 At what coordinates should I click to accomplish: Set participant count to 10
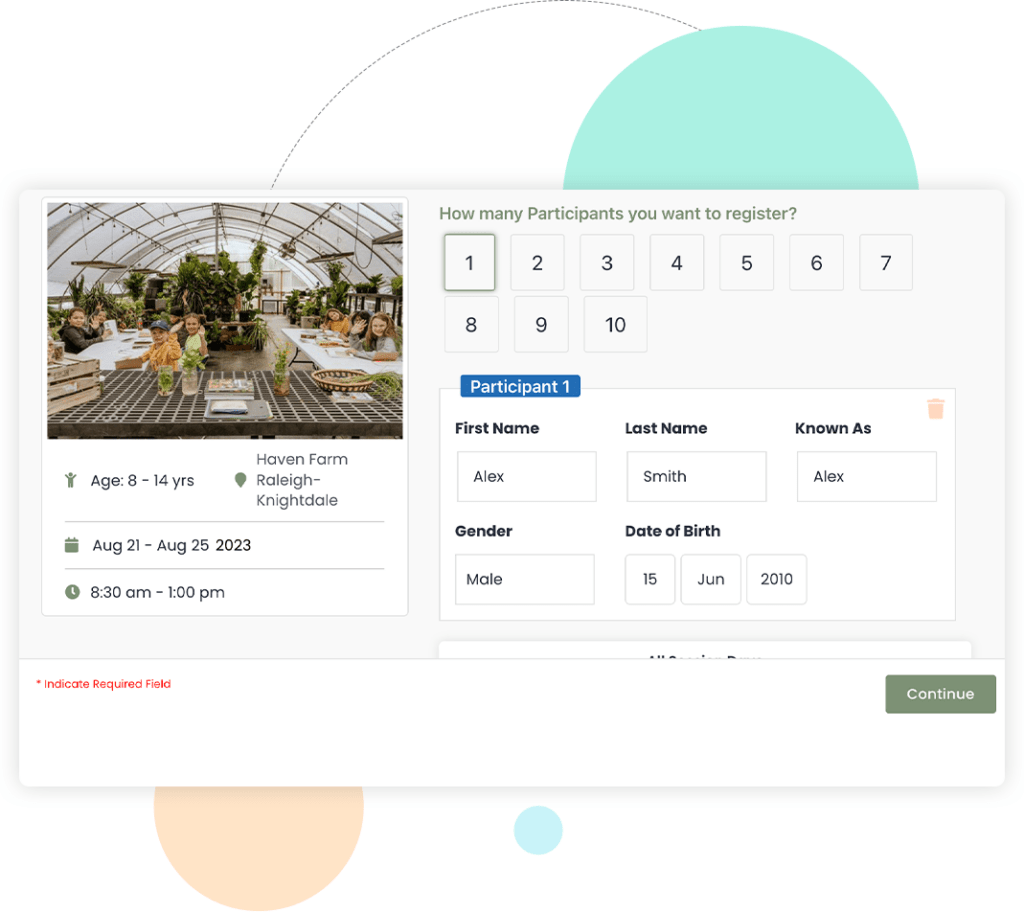(x=615, y=325)
